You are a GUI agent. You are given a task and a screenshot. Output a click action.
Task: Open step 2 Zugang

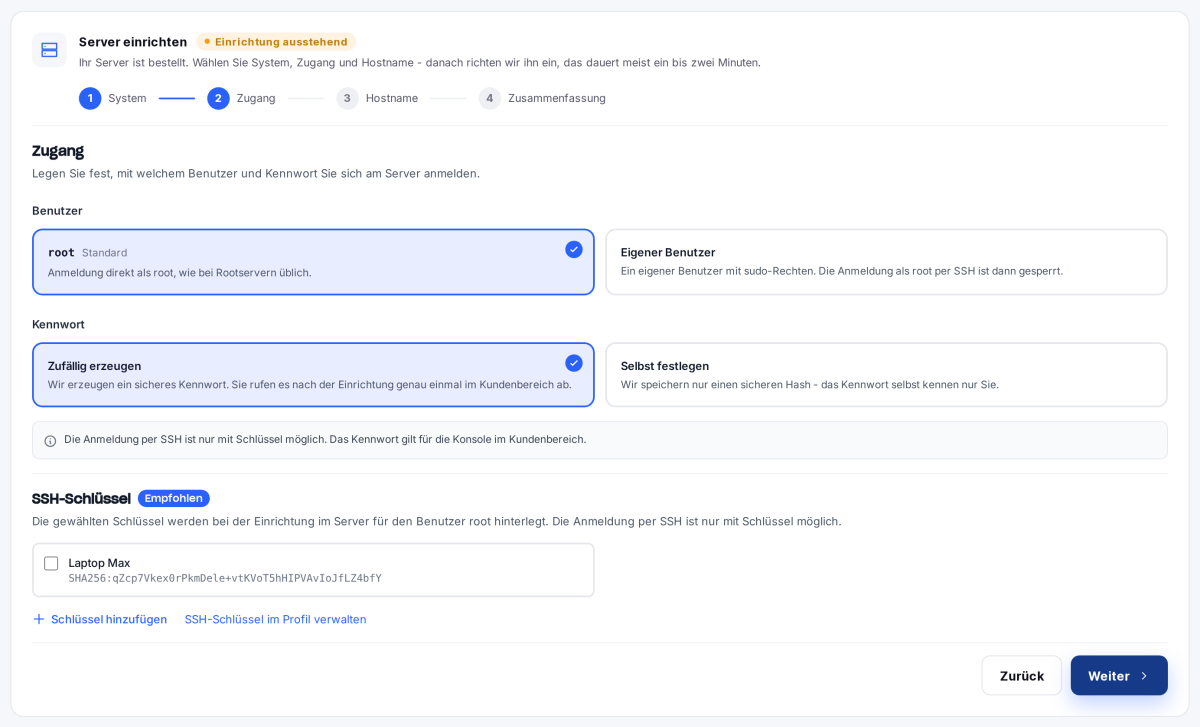[x=241, y=98]
